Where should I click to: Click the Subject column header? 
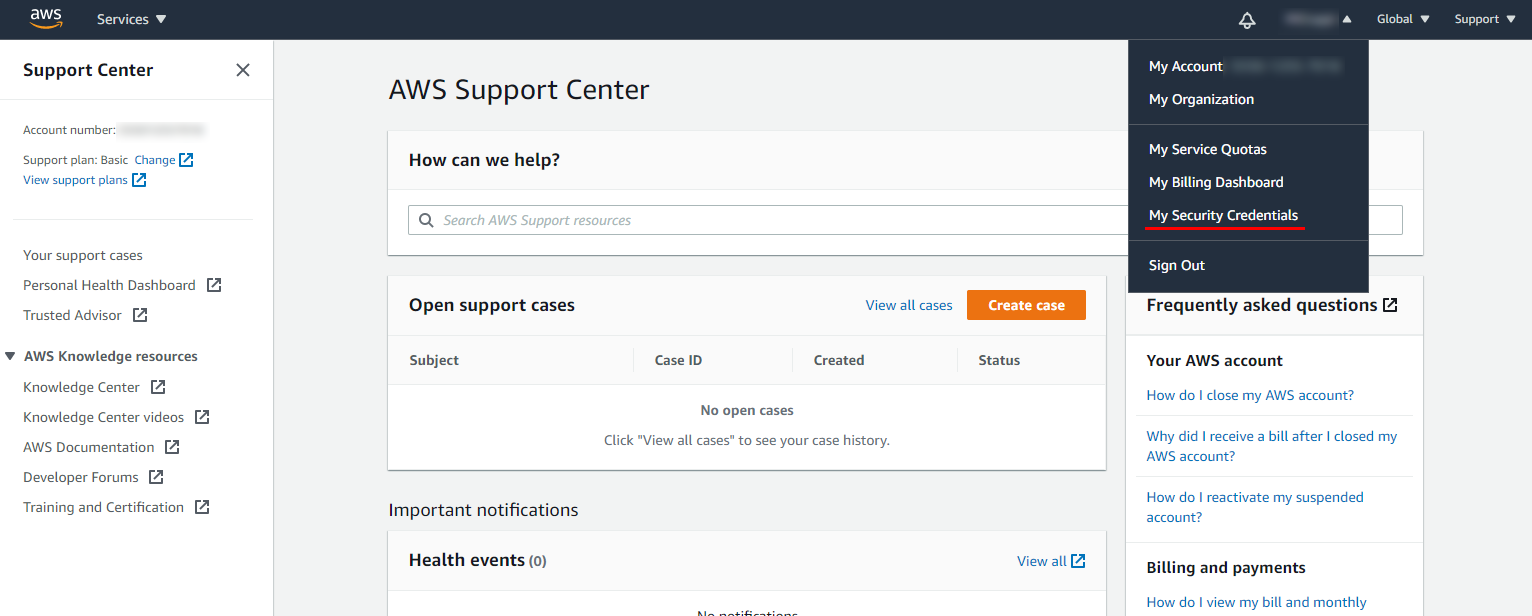click(434, 360)
